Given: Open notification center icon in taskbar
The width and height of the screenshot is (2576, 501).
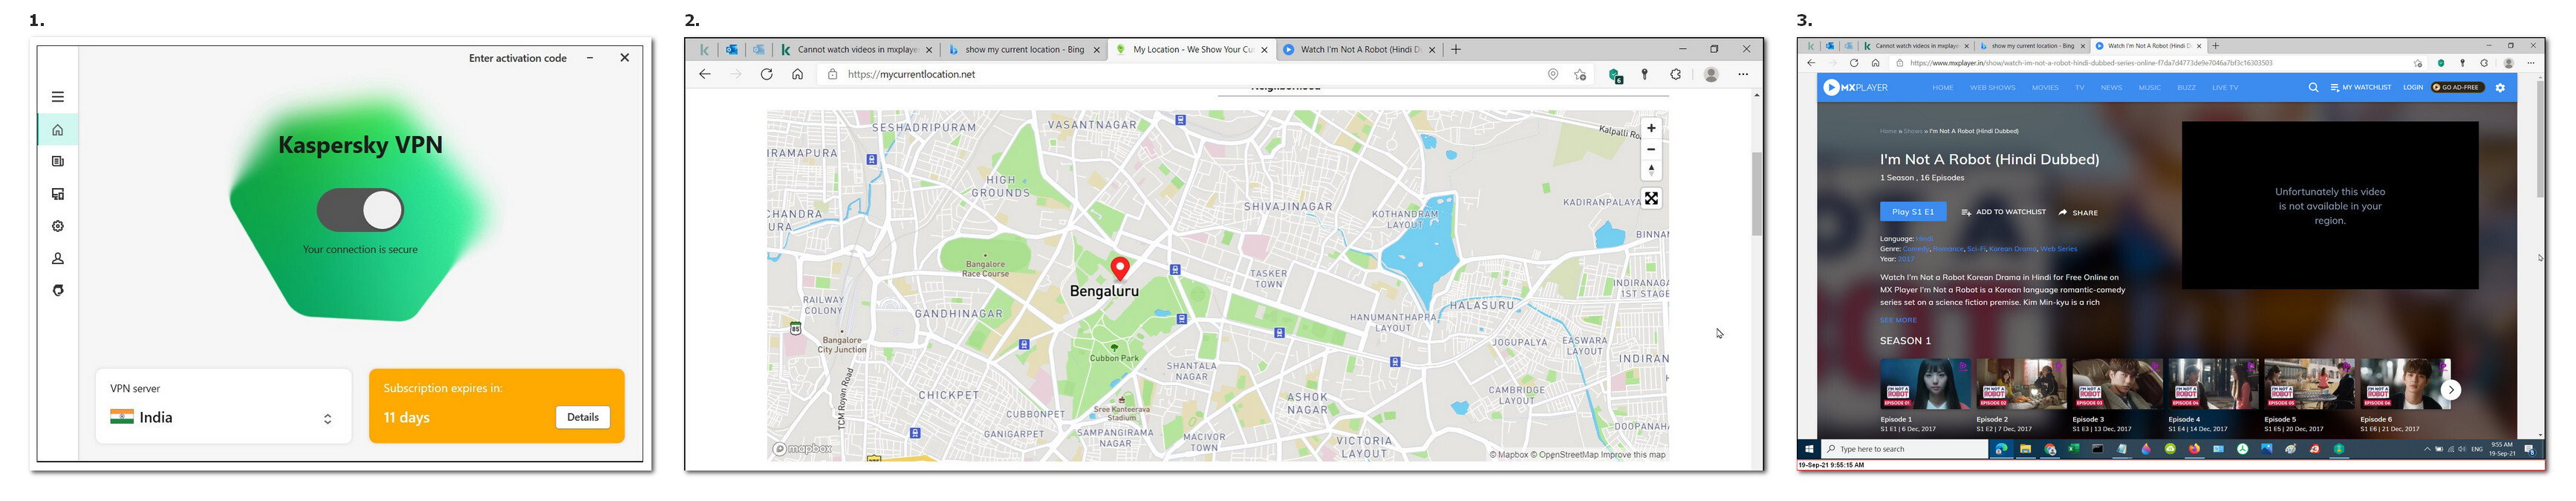Looking at the screenshot, I should tap(2529, 449).
